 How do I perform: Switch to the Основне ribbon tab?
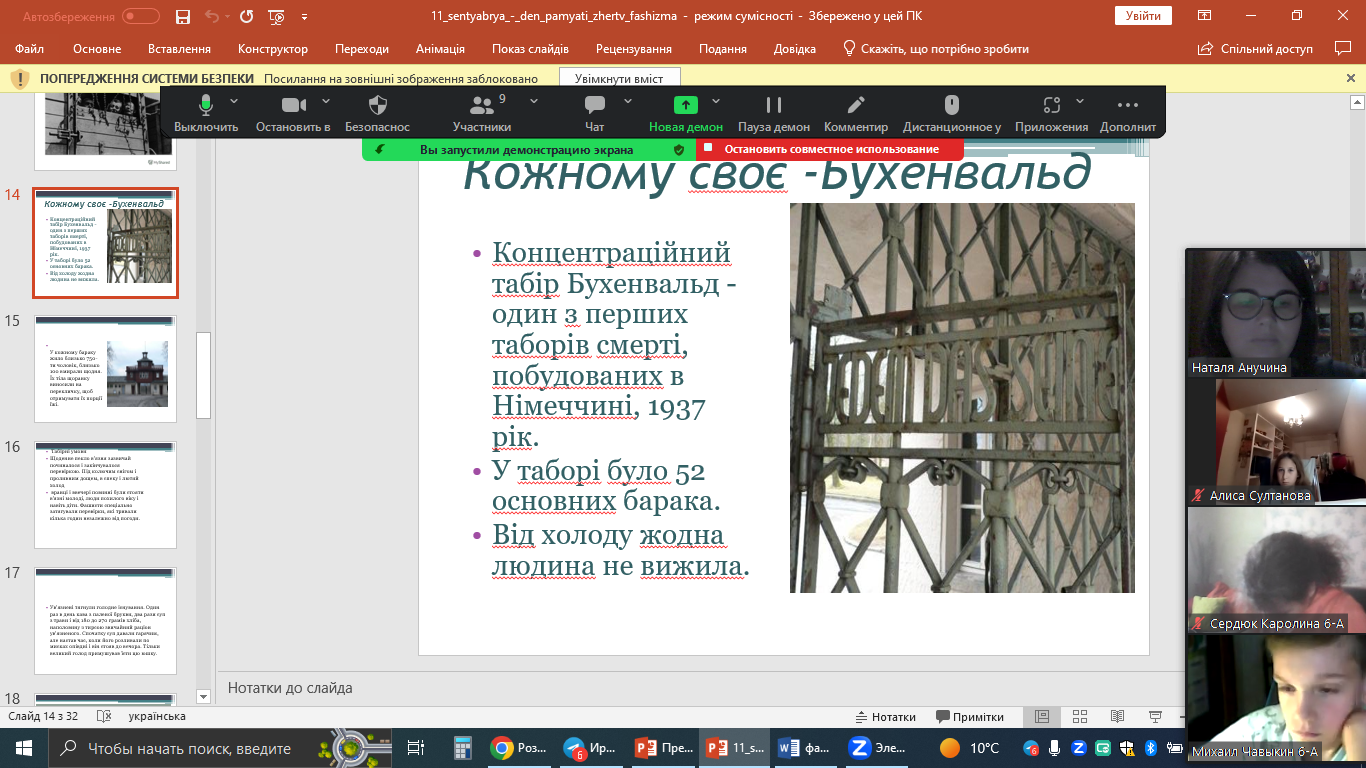coord(97,49)
